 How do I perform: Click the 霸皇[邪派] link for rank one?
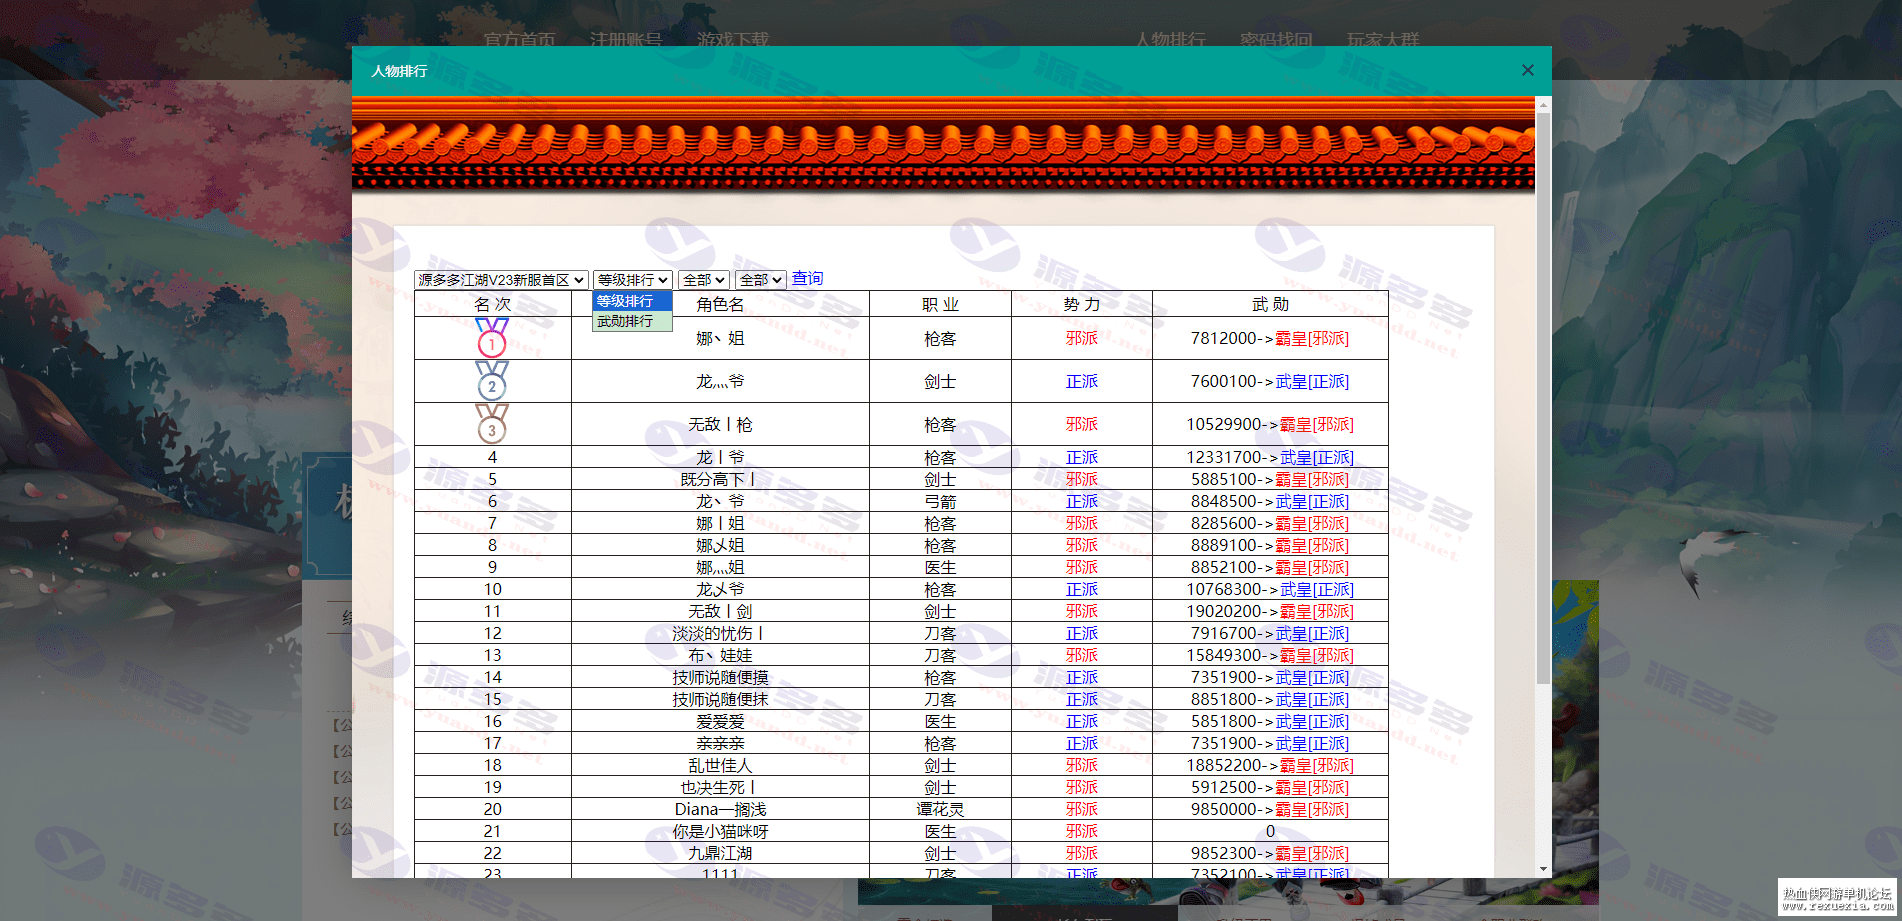(1312, 338)
